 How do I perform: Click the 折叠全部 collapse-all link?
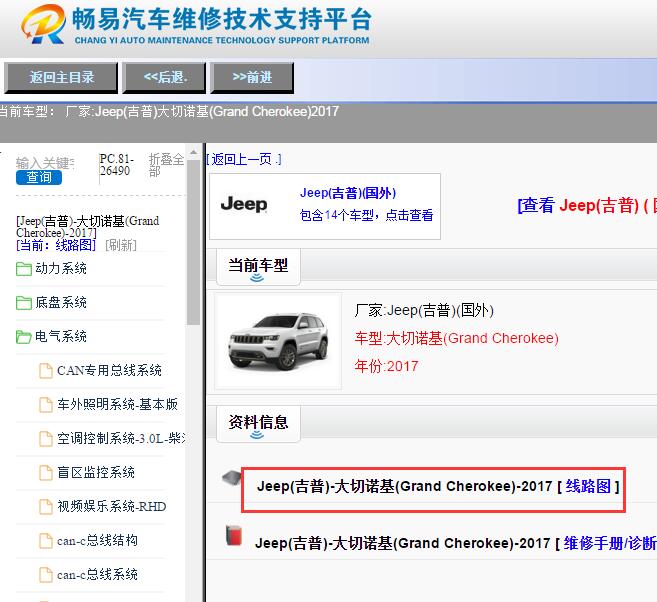coord(166,165)
